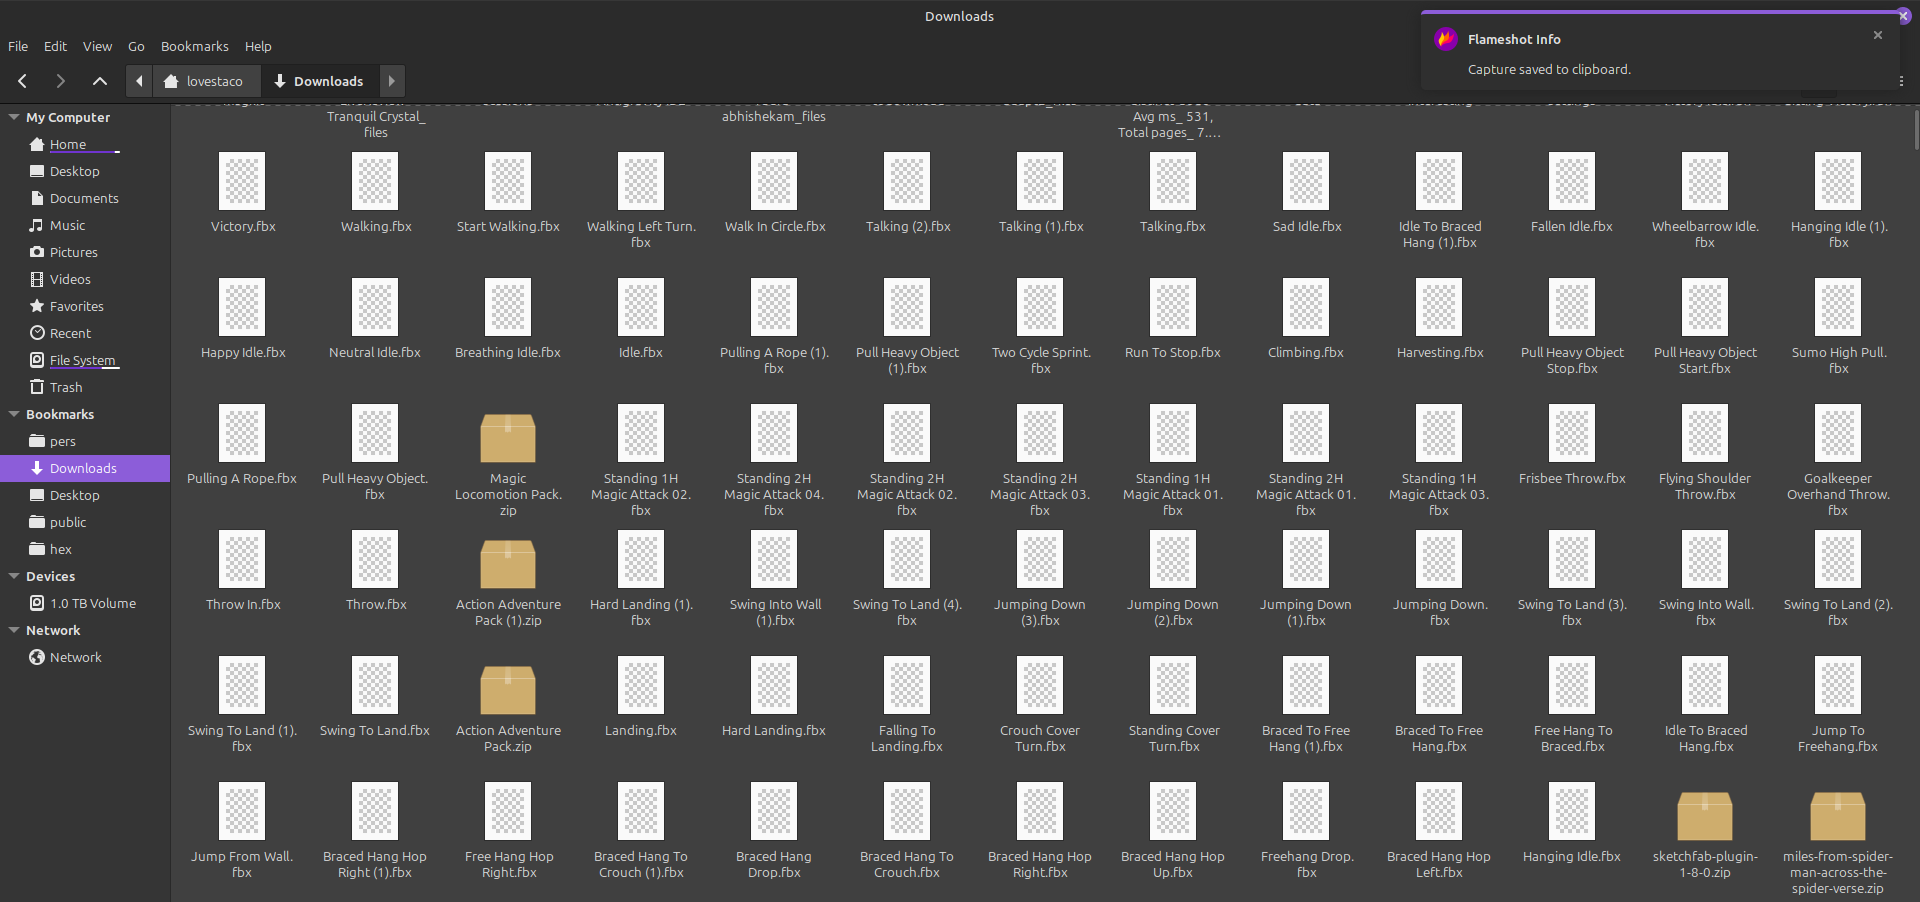
Task: Collapse the Bookmarks sidebar section
Action: [x=14, y=414]
